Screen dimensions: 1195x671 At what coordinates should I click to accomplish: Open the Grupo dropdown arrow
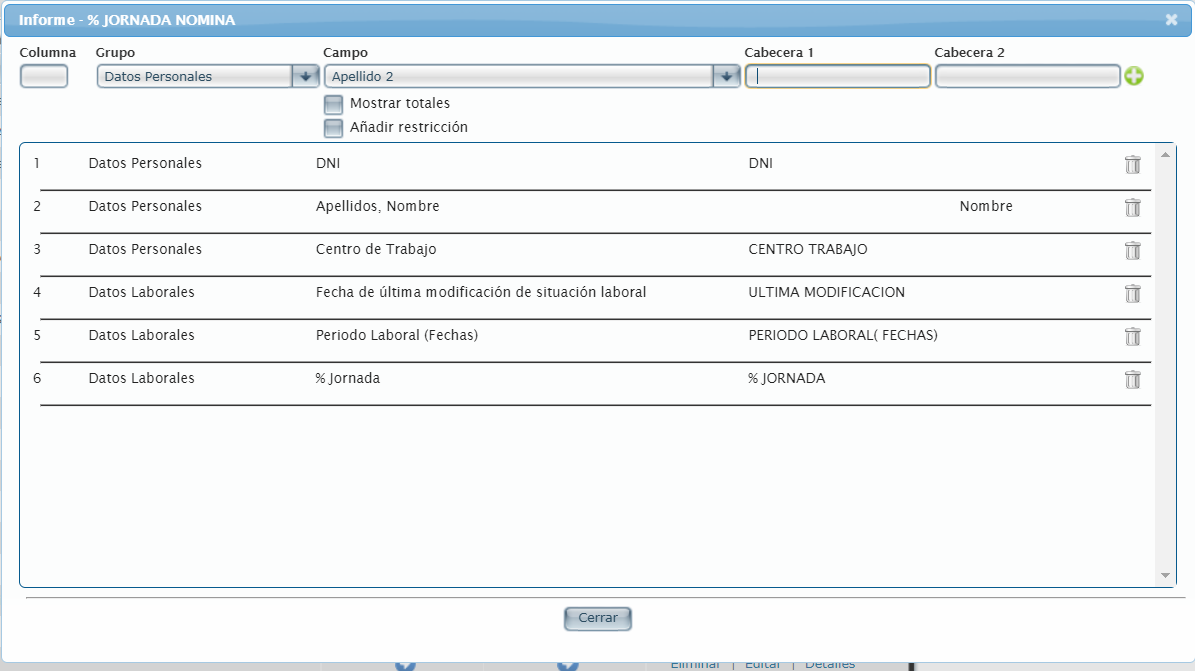pos(305,77)
